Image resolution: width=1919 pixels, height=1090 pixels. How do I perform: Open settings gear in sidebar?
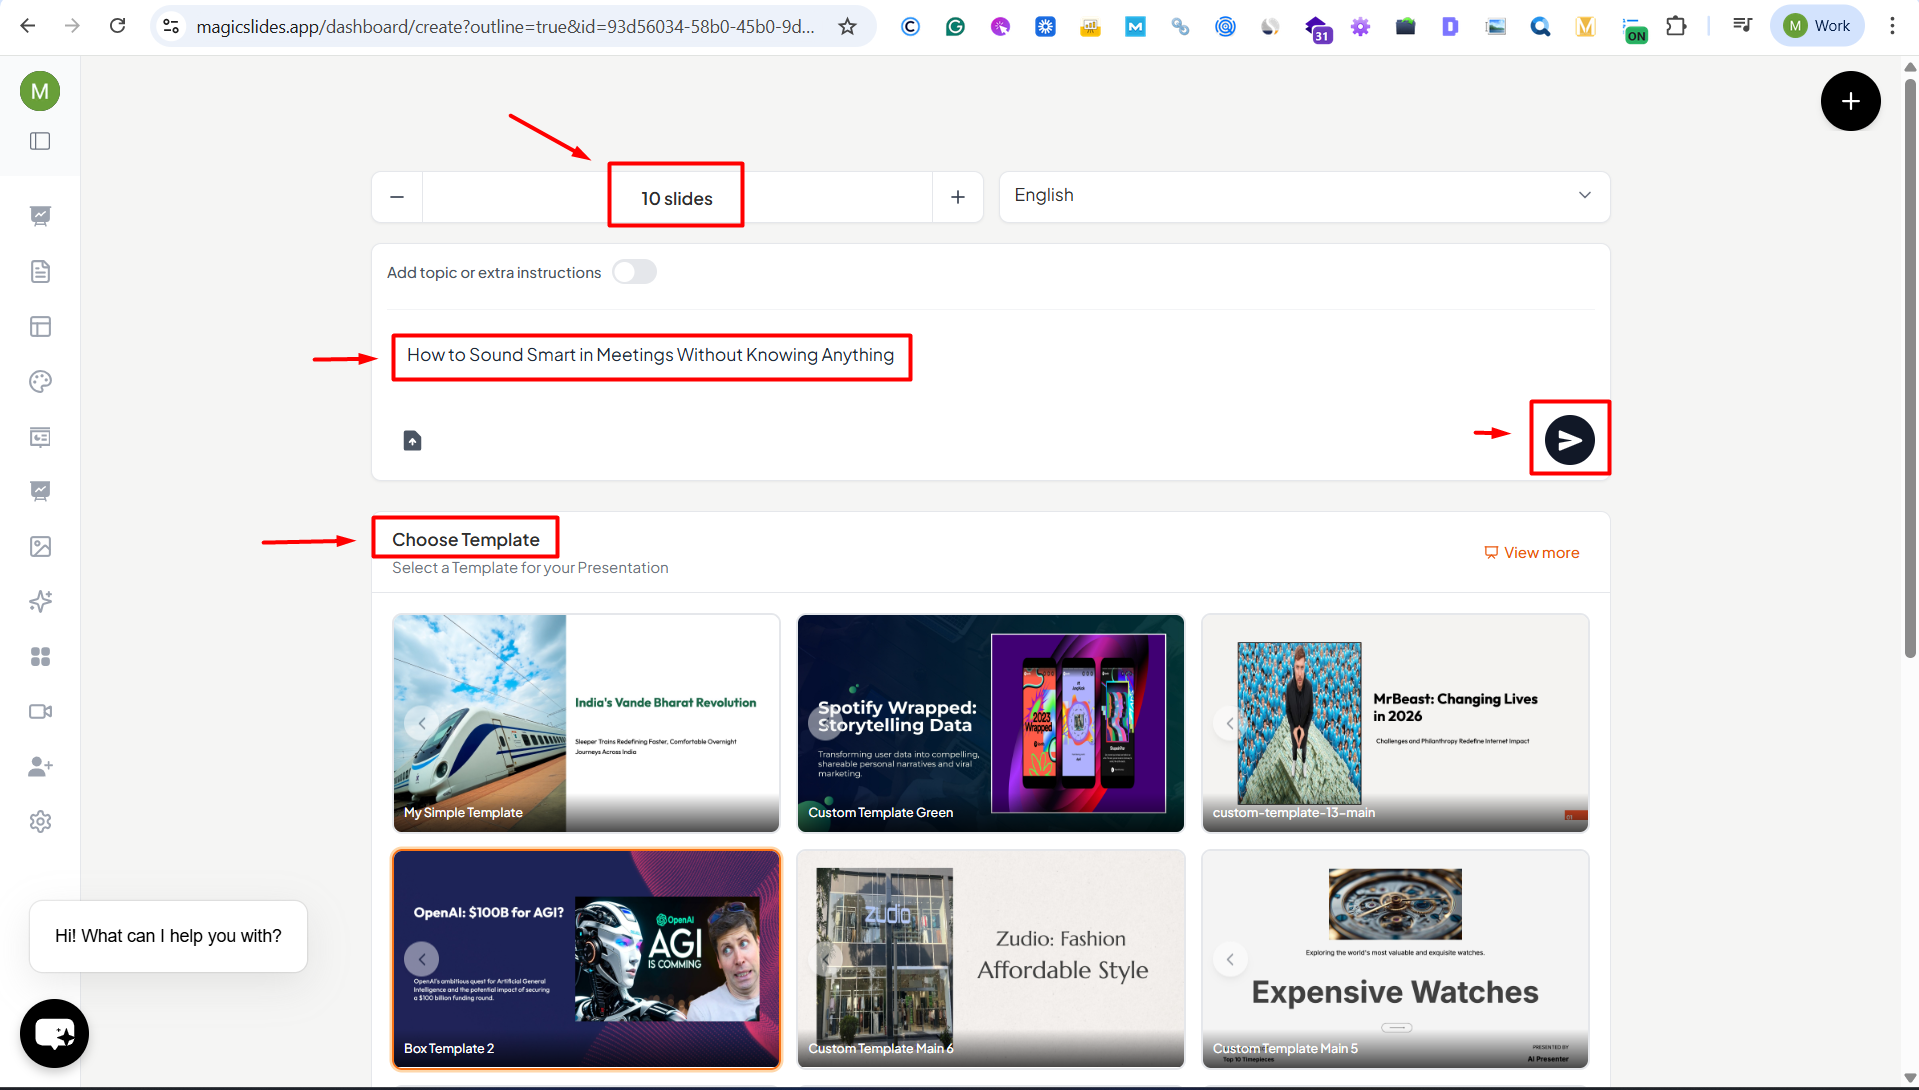(x=40, y=822)
